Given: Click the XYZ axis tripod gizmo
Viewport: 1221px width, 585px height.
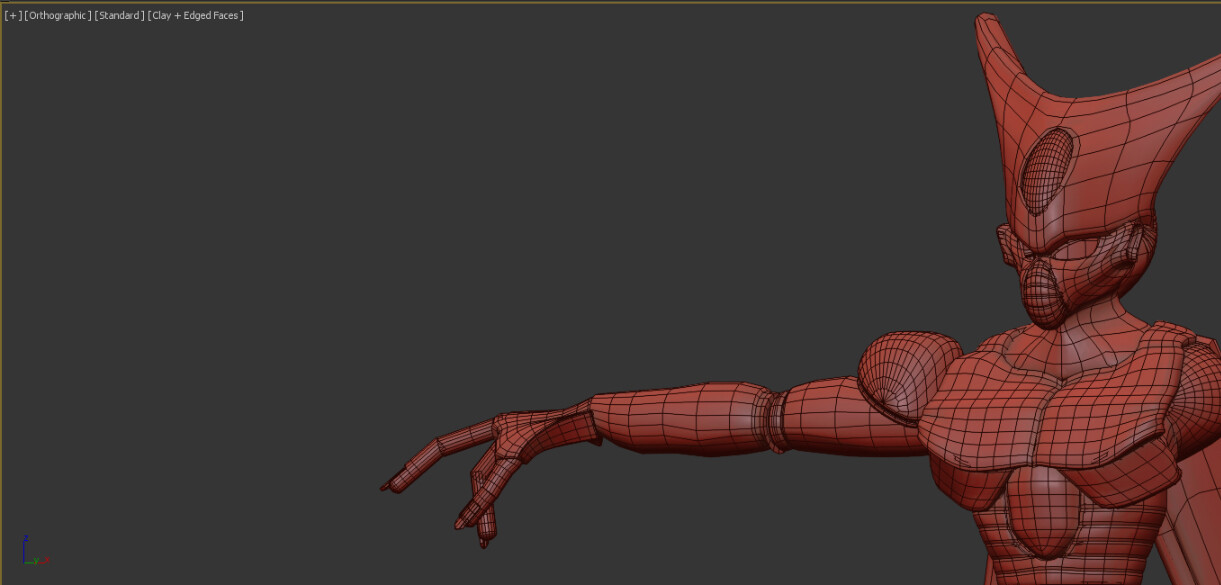Looking at the screenshot, I should click(34, 551).
